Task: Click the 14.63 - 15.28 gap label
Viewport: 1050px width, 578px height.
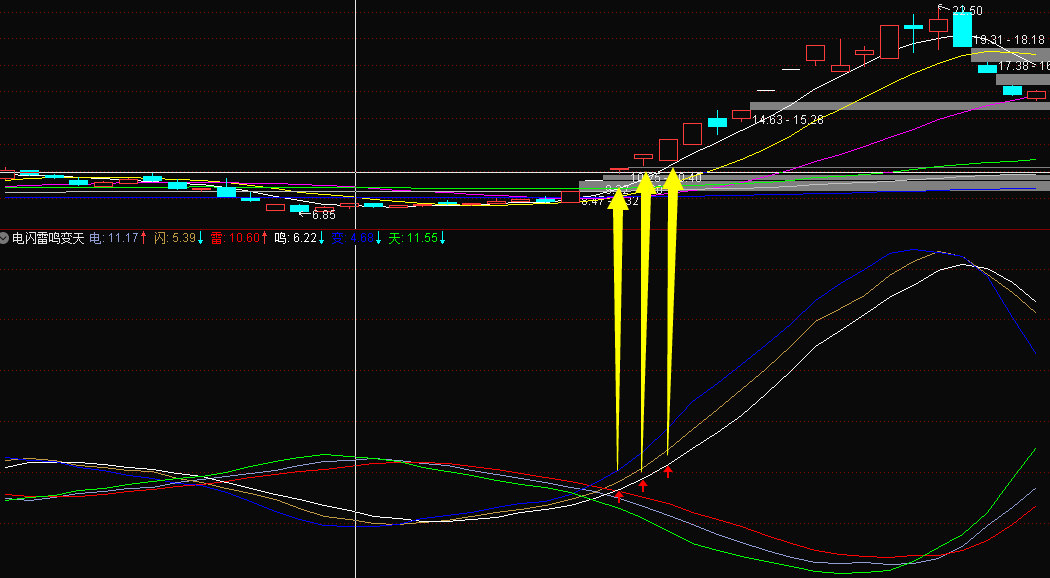Action: coord(788,120)
